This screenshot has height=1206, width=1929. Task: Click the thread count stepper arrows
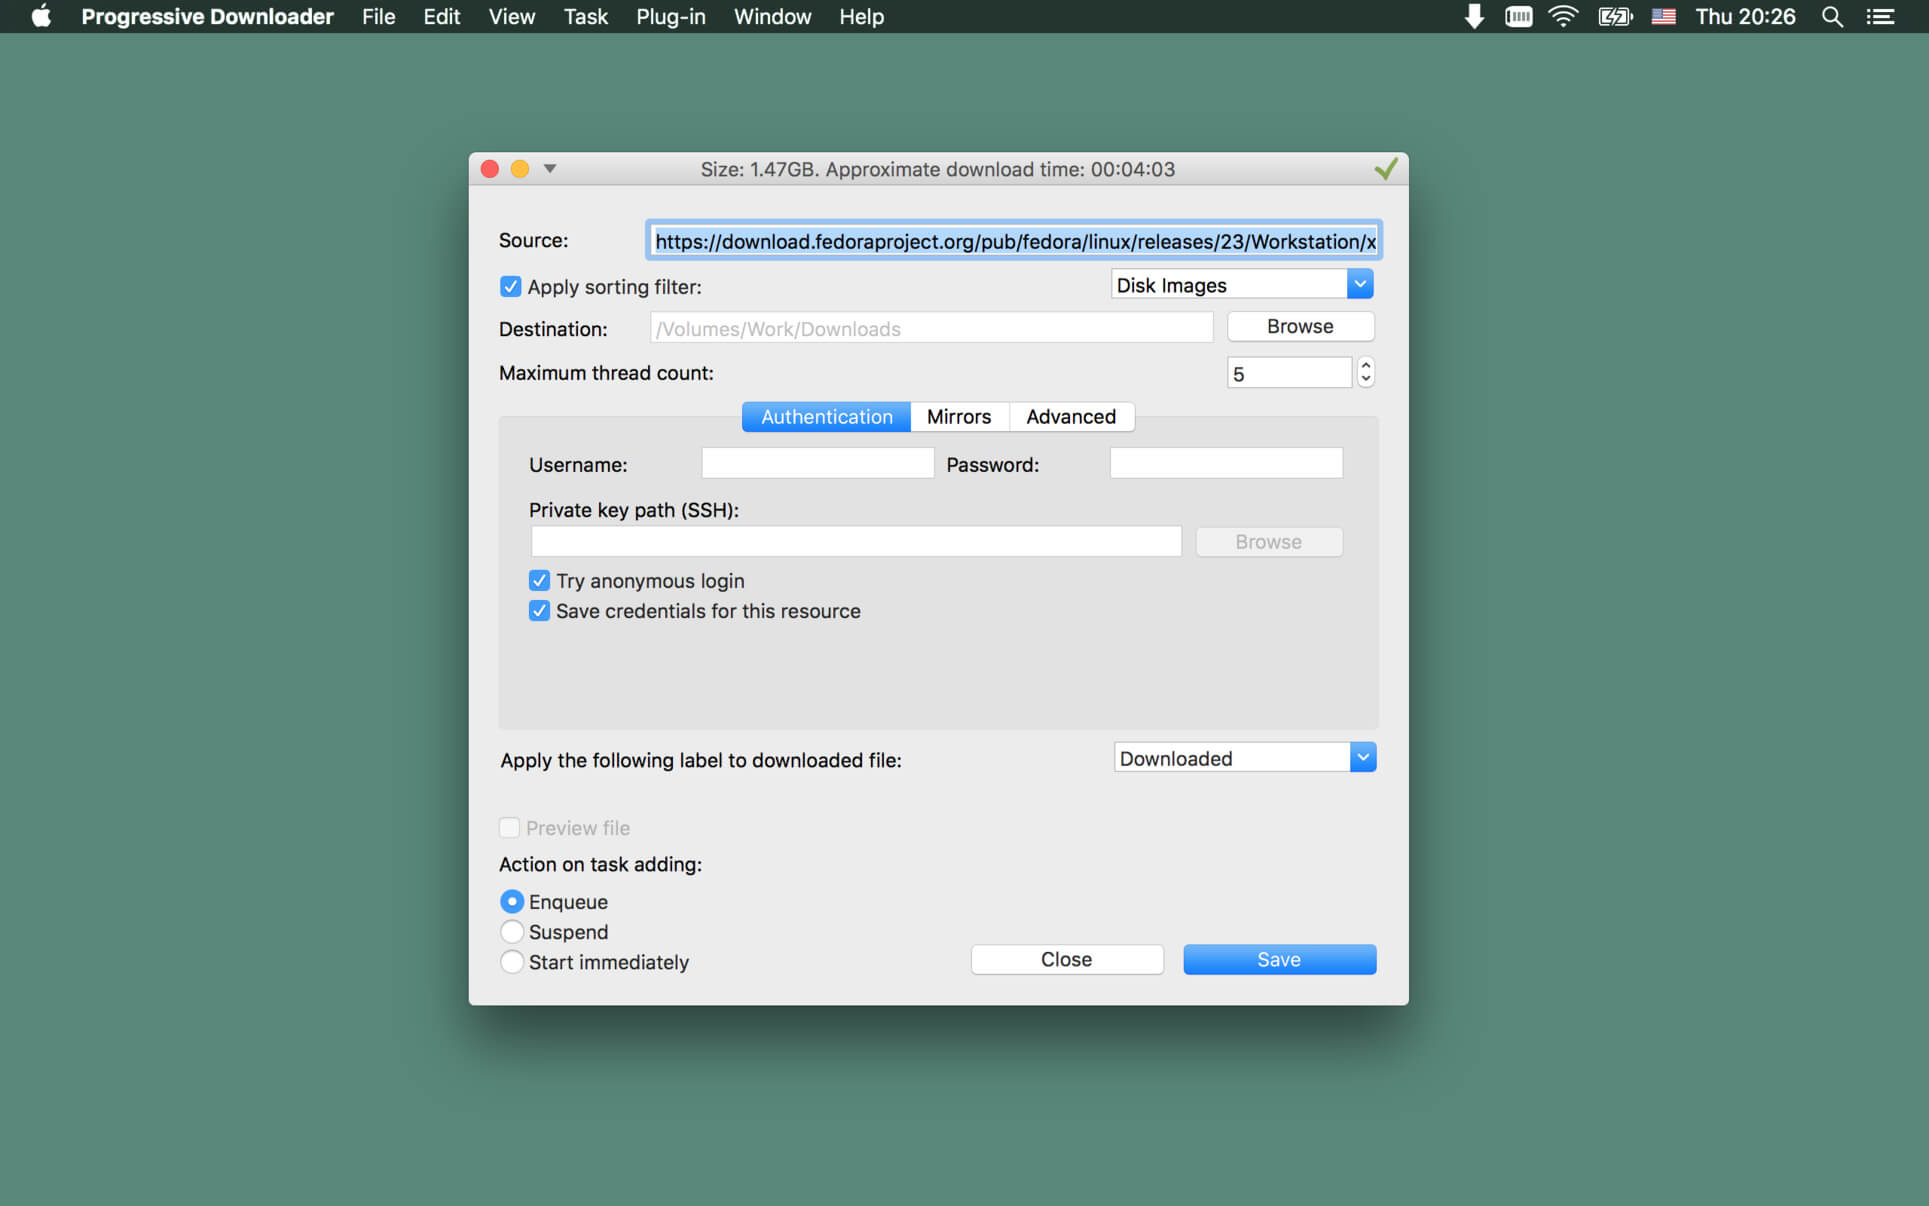(x=1366, y=373)
